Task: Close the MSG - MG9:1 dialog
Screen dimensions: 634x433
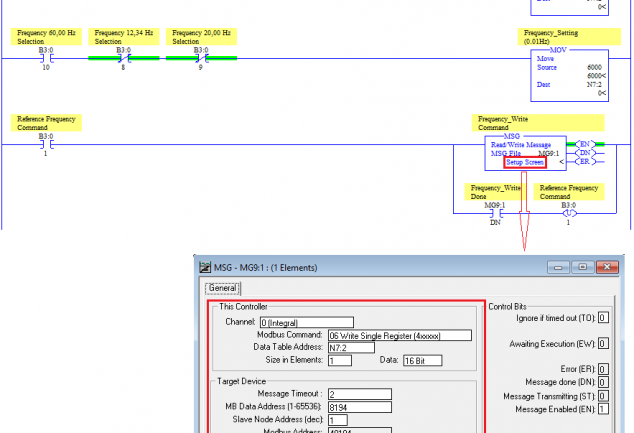Action: (607, 267)
